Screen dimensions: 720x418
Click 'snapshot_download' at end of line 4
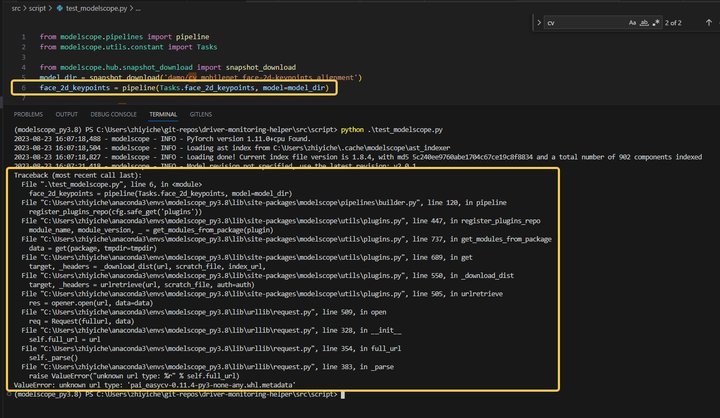260,67
